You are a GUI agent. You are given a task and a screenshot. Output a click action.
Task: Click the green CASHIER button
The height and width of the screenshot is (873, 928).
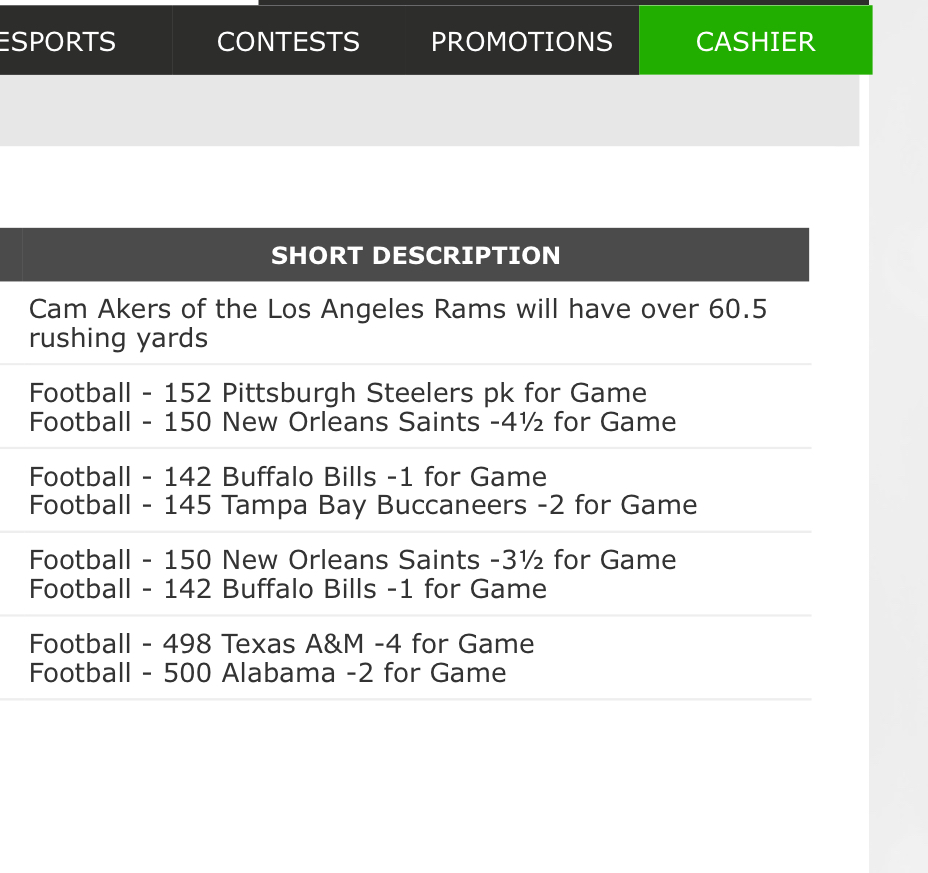(x=755, y=40)
